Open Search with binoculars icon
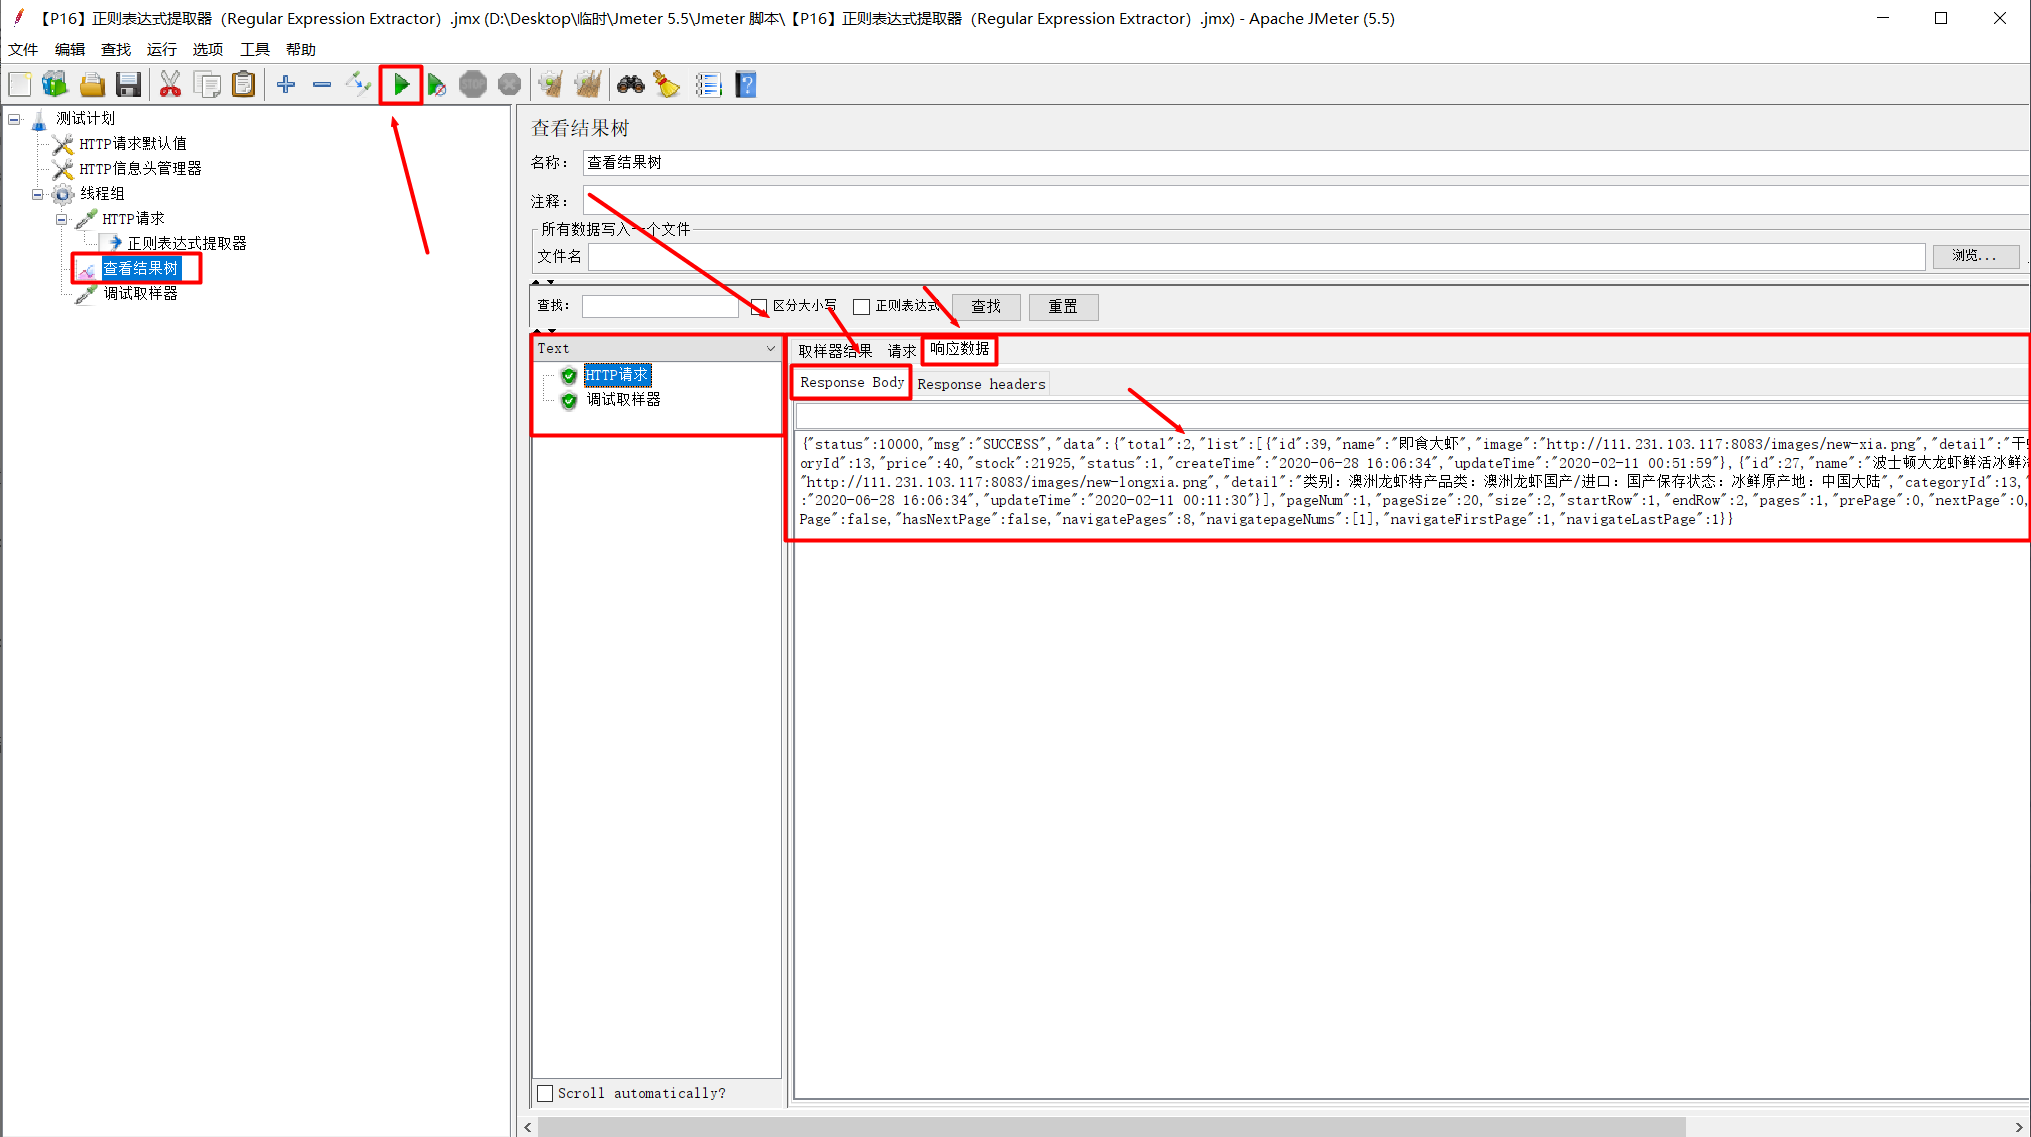2031x1137 pixels. click(x=631, y=85)
